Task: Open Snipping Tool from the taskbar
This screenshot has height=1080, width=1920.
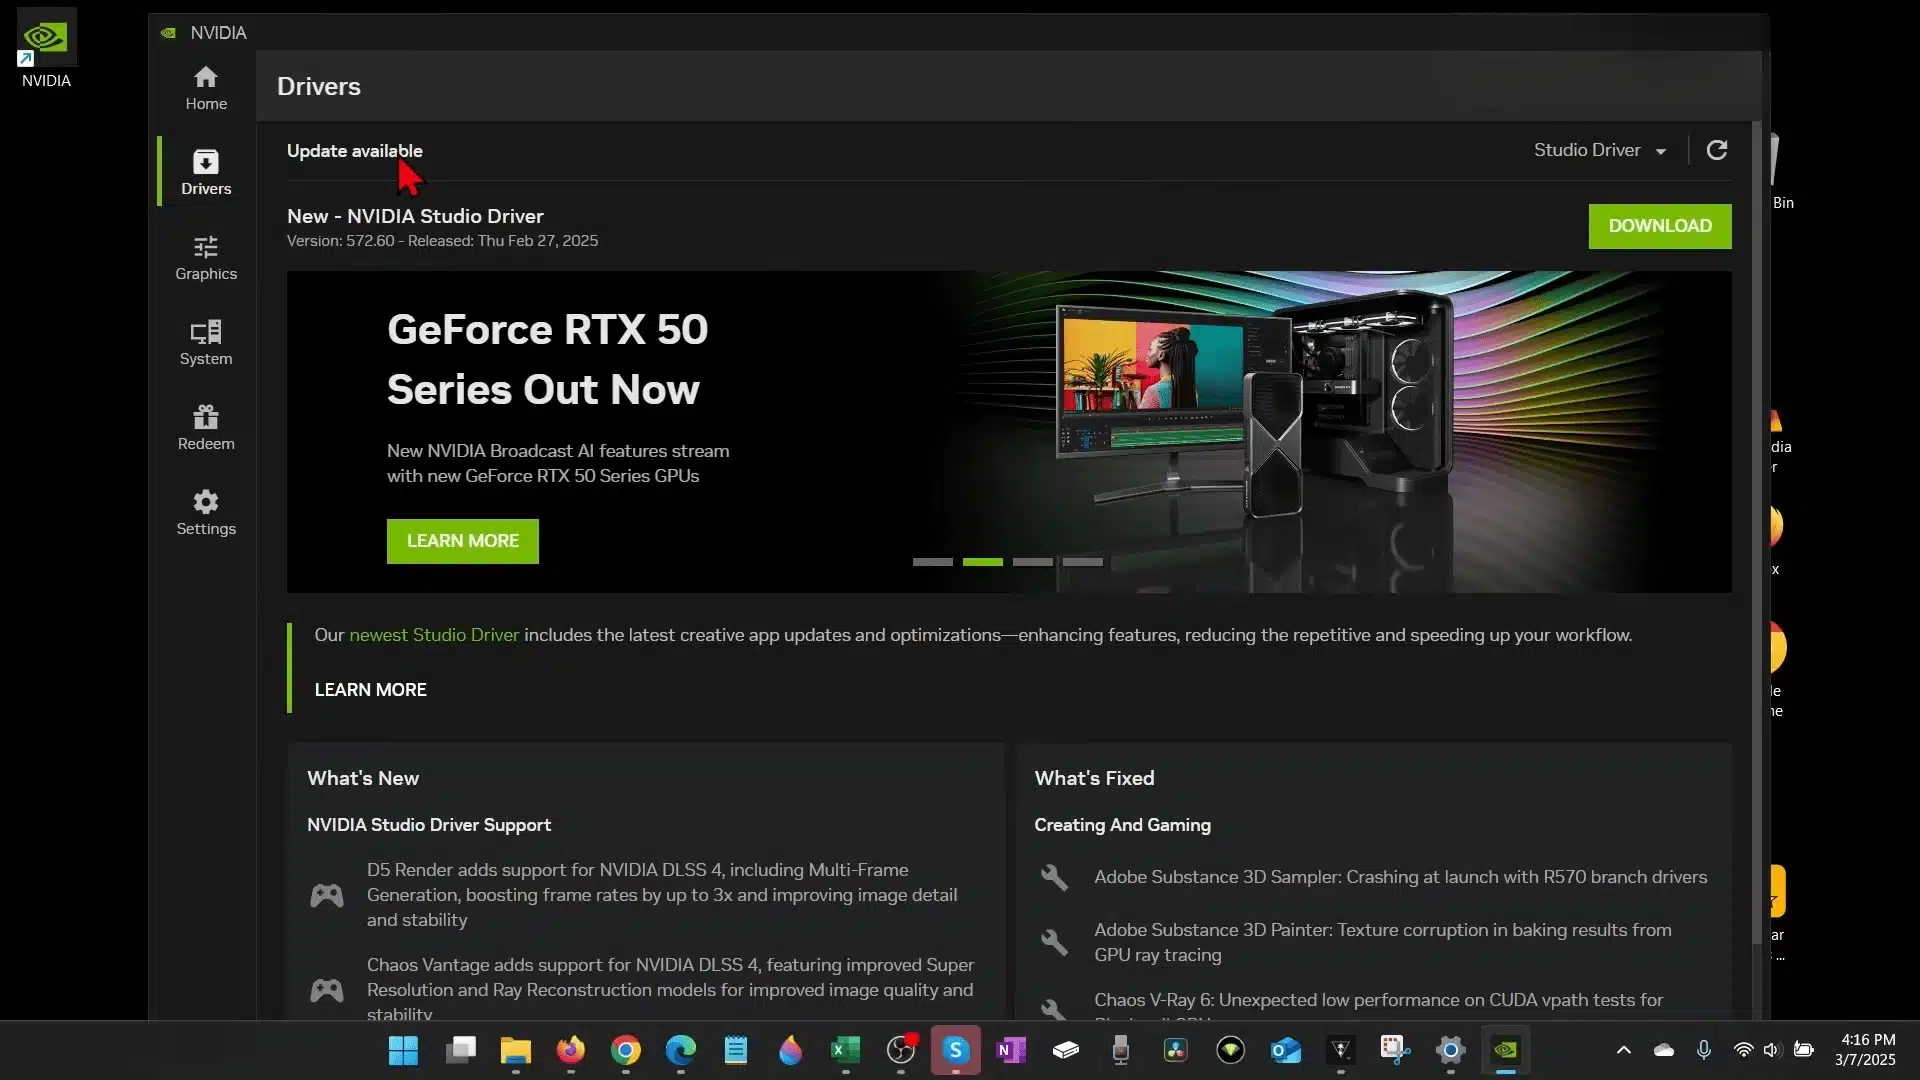Action: (1395, 1050)
